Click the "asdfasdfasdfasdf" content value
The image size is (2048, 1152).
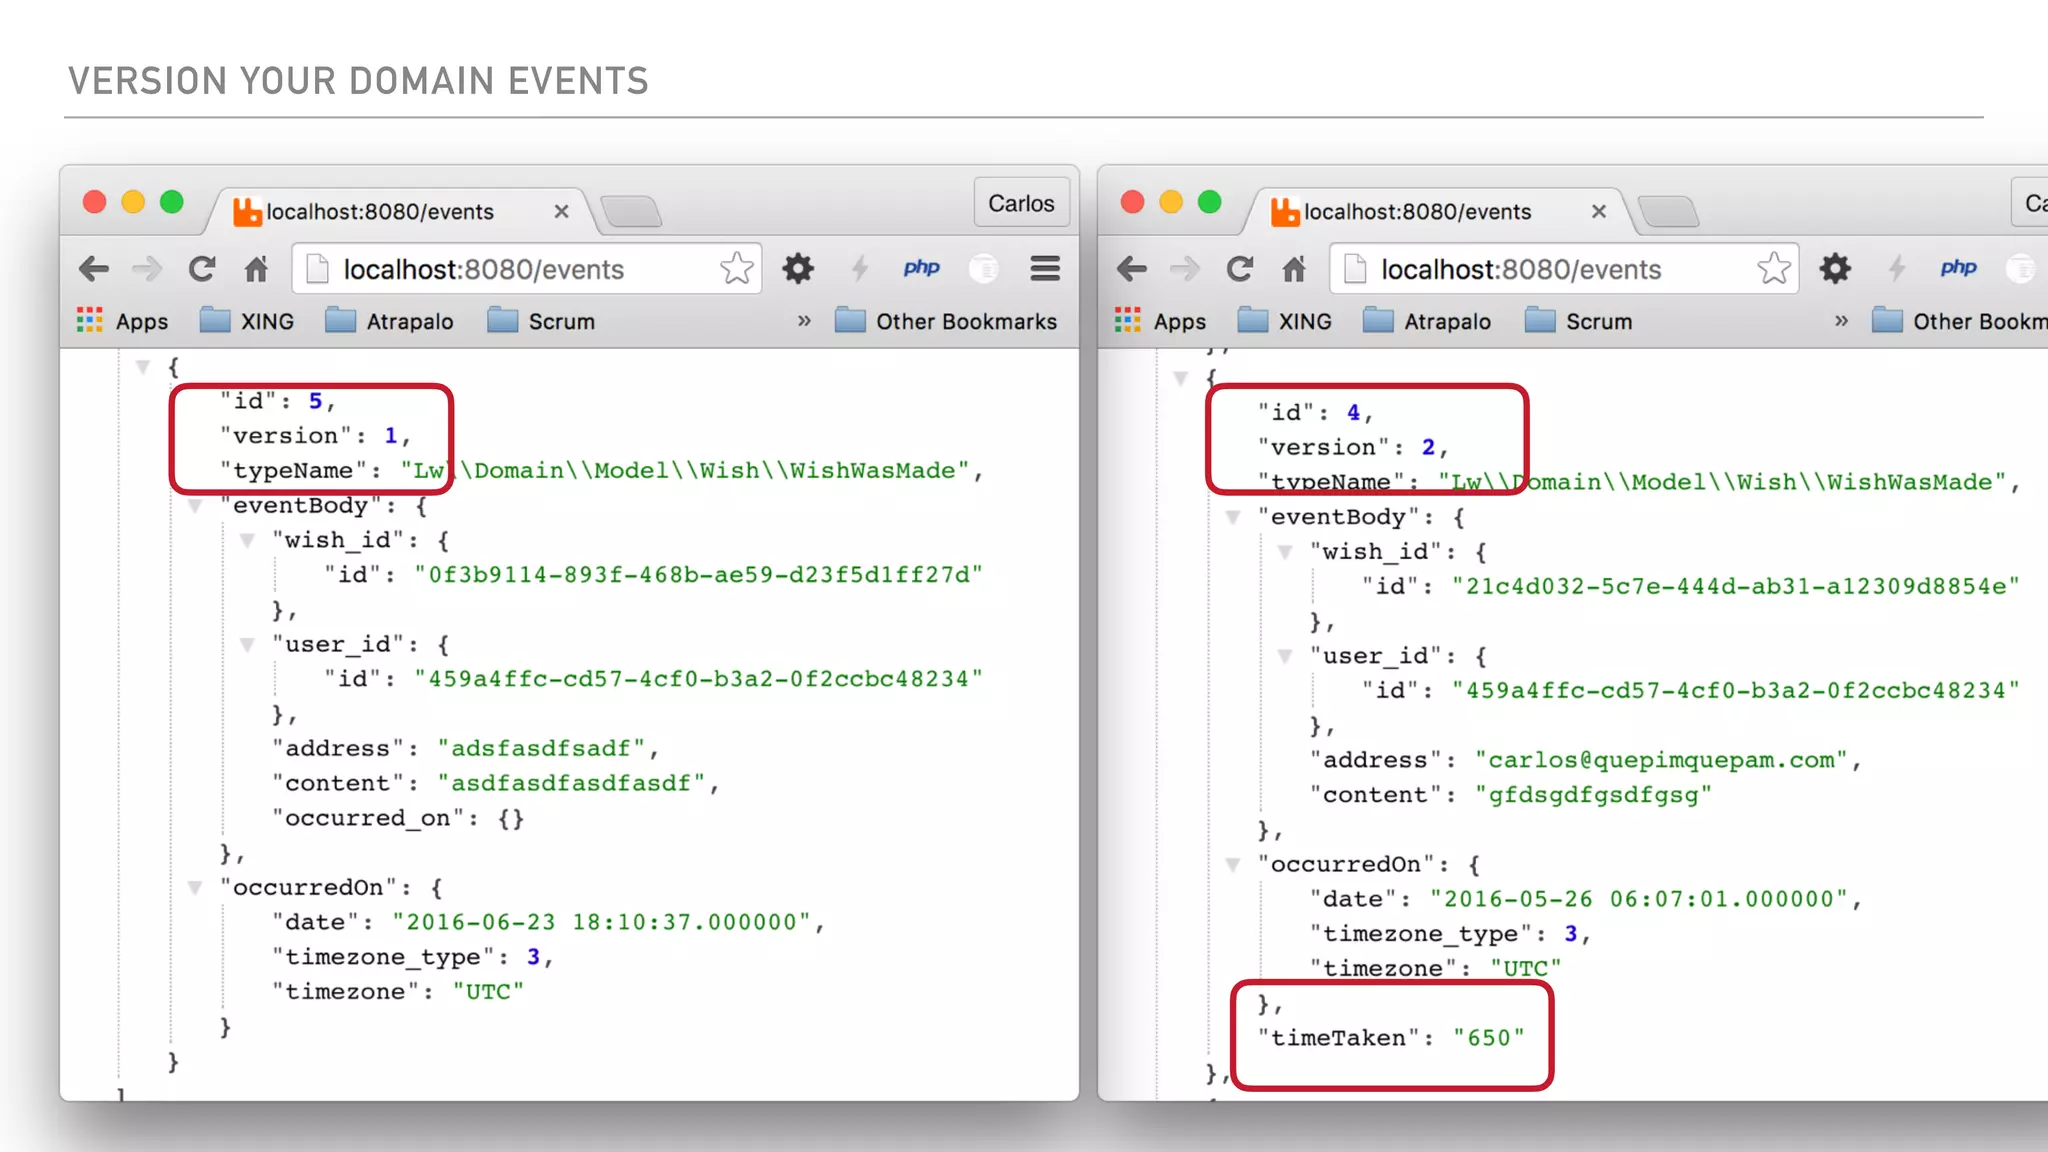pos(572,783)
